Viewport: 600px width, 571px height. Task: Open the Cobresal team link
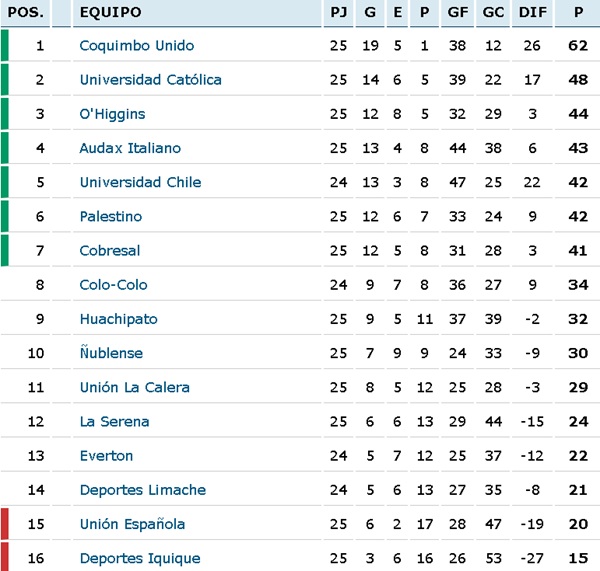110,250
